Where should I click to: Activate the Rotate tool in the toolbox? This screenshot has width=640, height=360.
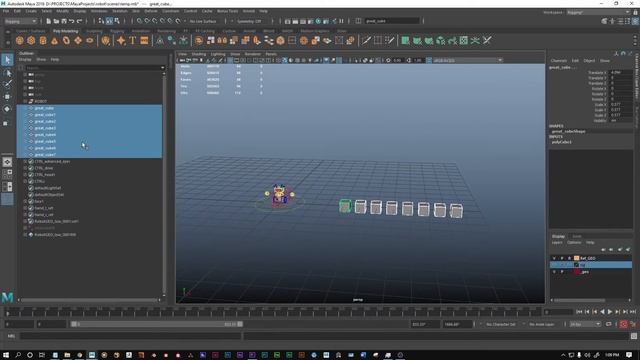click(7, 109)
